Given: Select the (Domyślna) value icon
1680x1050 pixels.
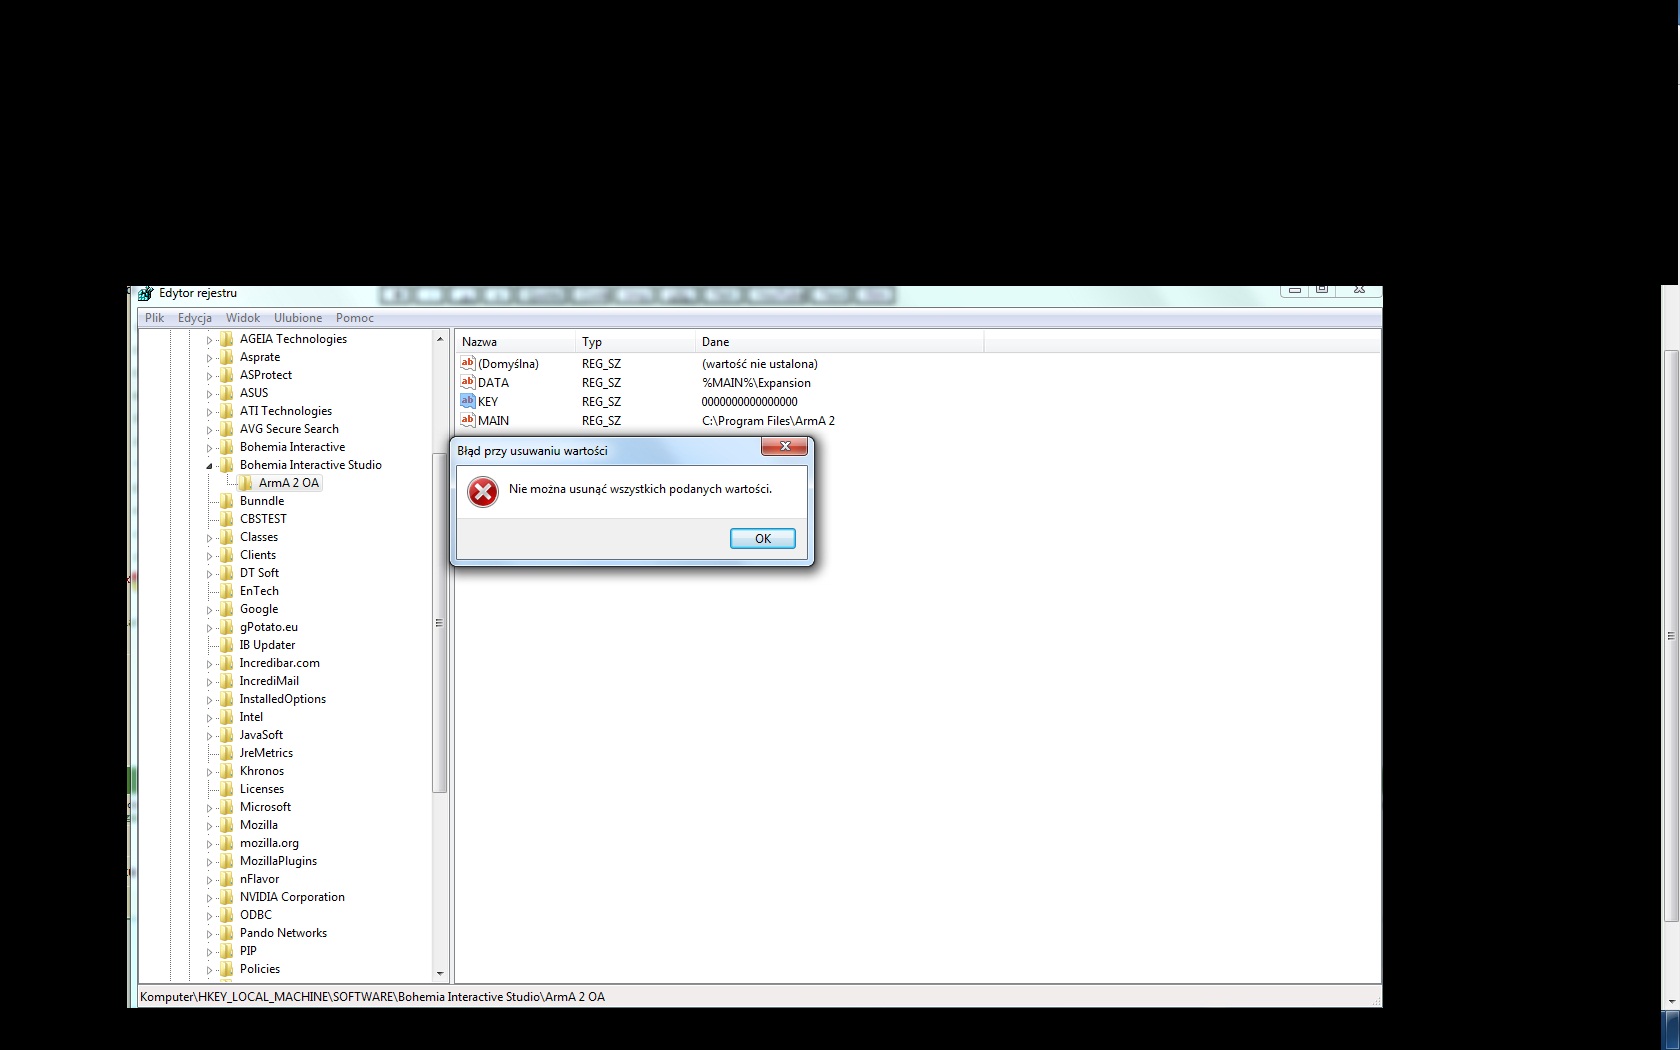Looking at the screenshot, I should (x=467, y=363).
